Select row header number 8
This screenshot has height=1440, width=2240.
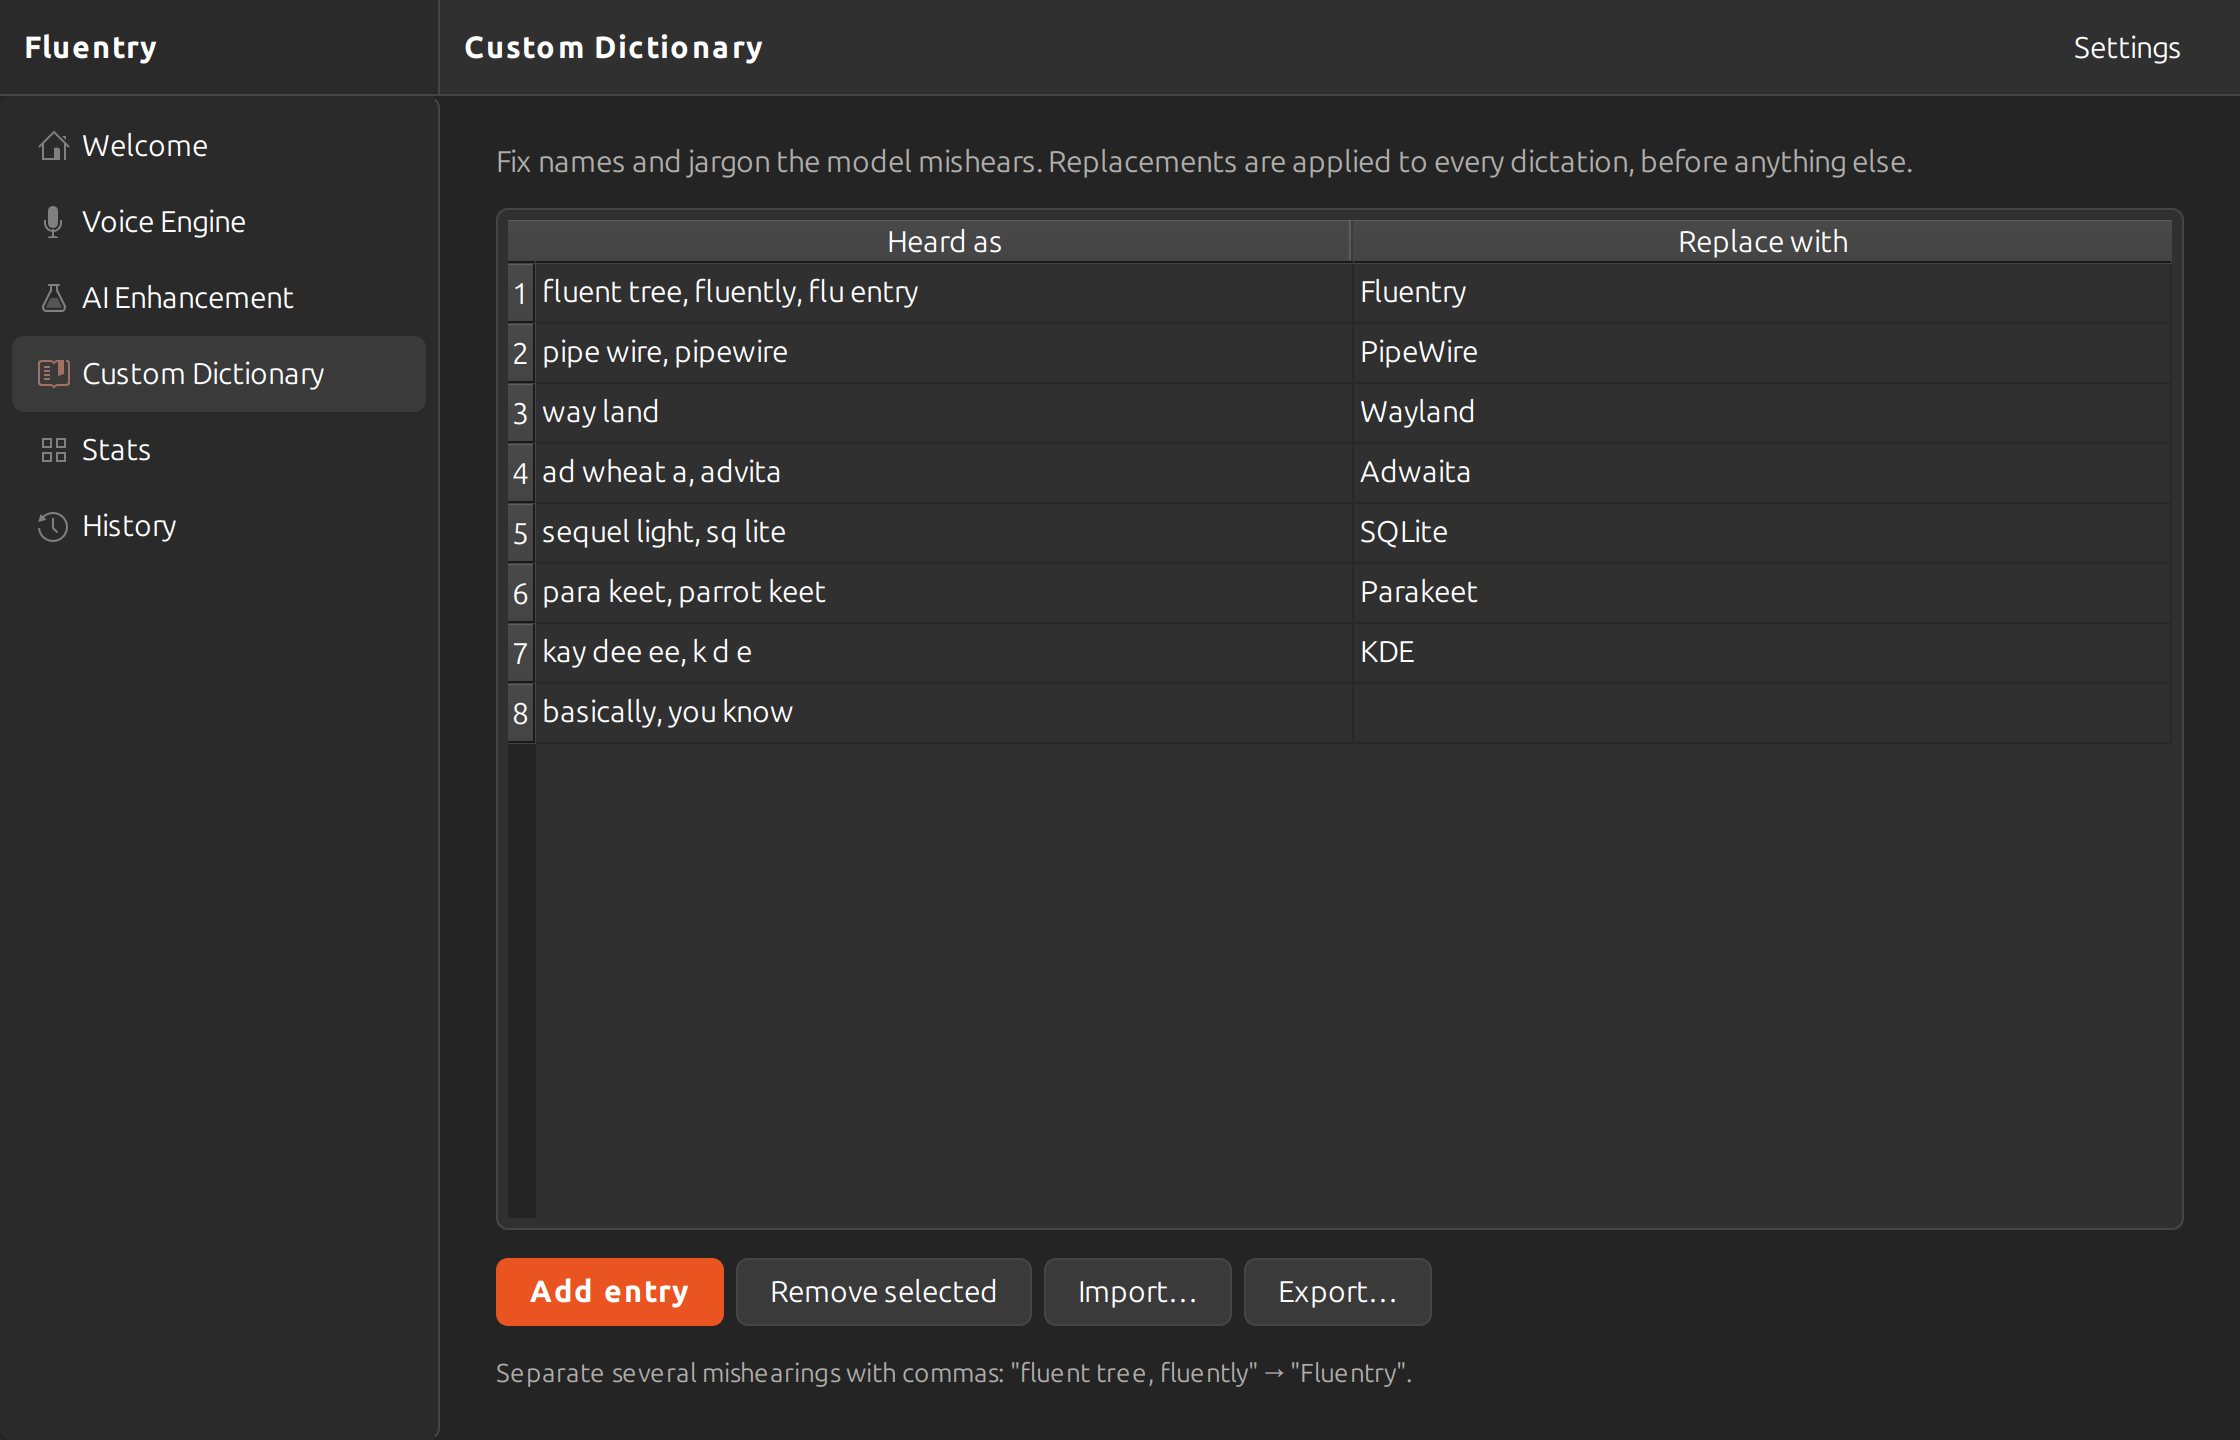pos(521,713)
